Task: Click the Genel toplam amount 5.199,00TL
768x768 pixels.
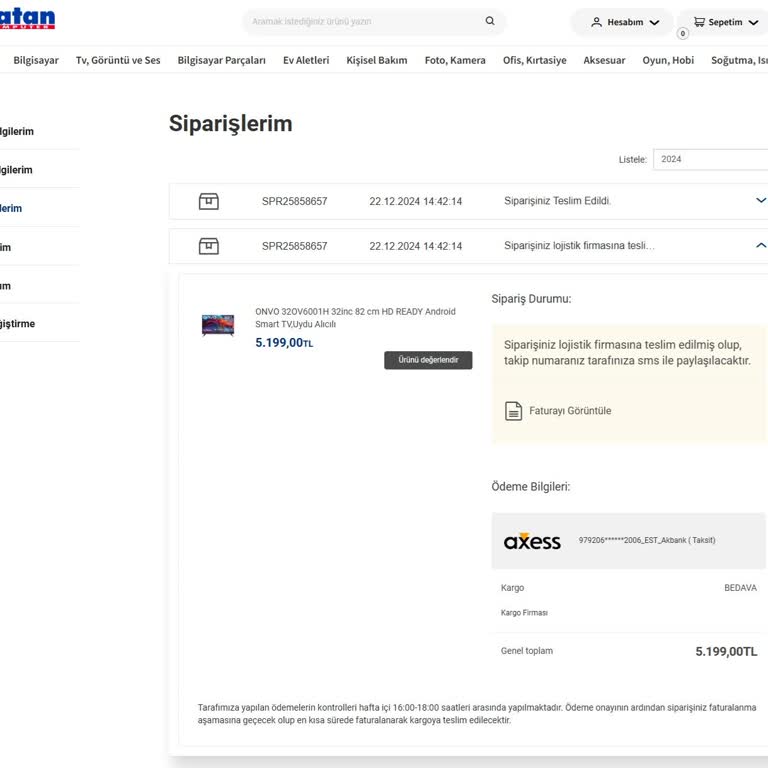Action: coord(726,651)
